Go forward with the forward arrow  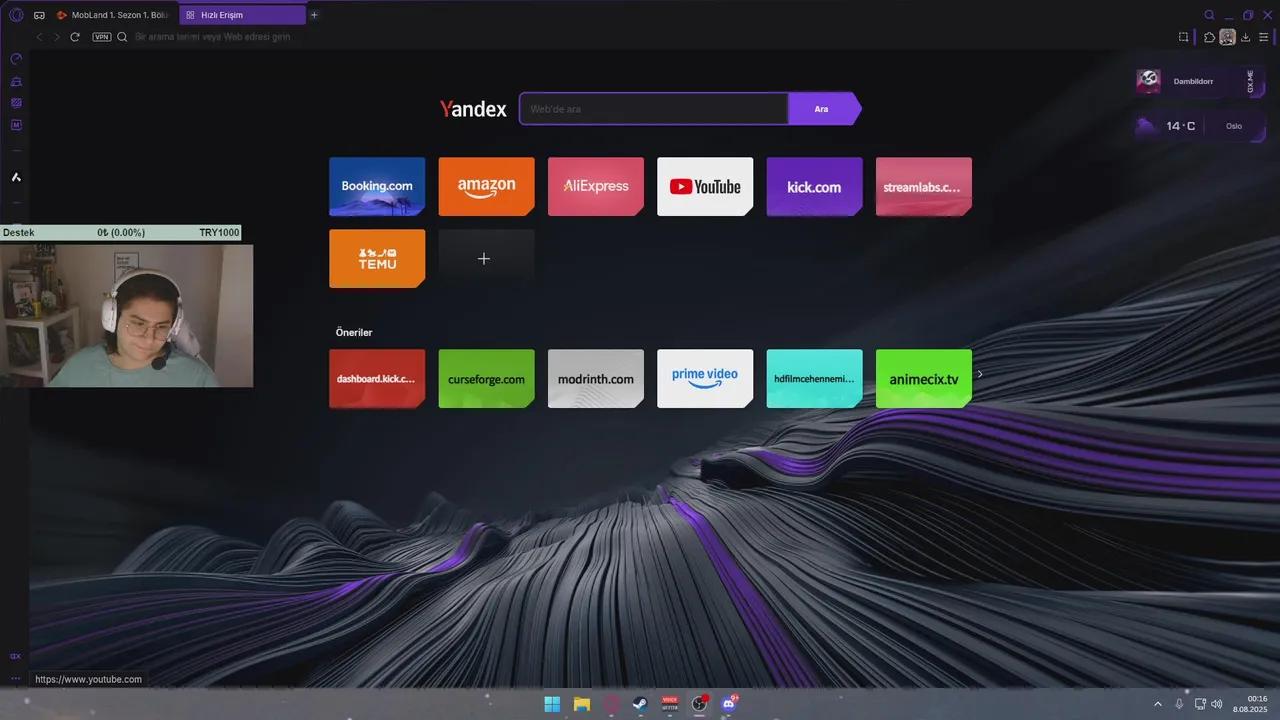(56, 37)
